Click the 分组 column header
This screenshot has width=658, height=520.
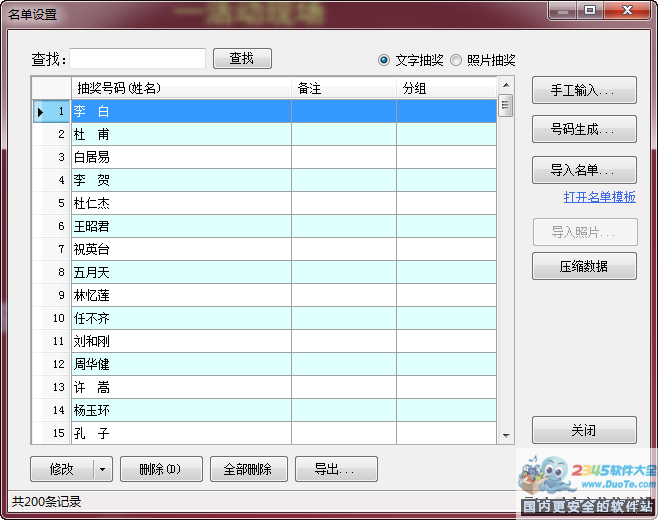tap(446, 88)
